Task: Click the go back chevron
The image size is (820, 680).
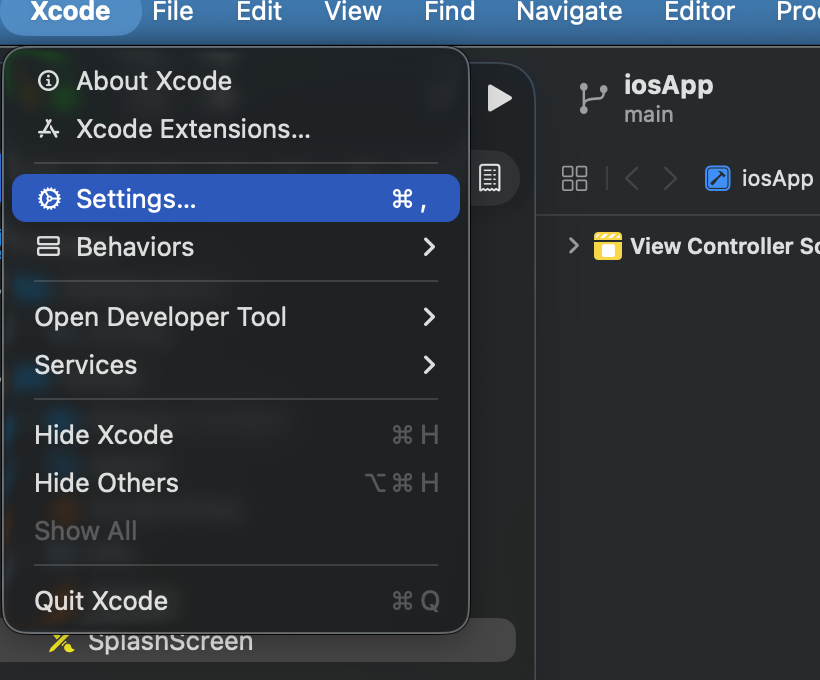Action: click(x=632, y=179)
